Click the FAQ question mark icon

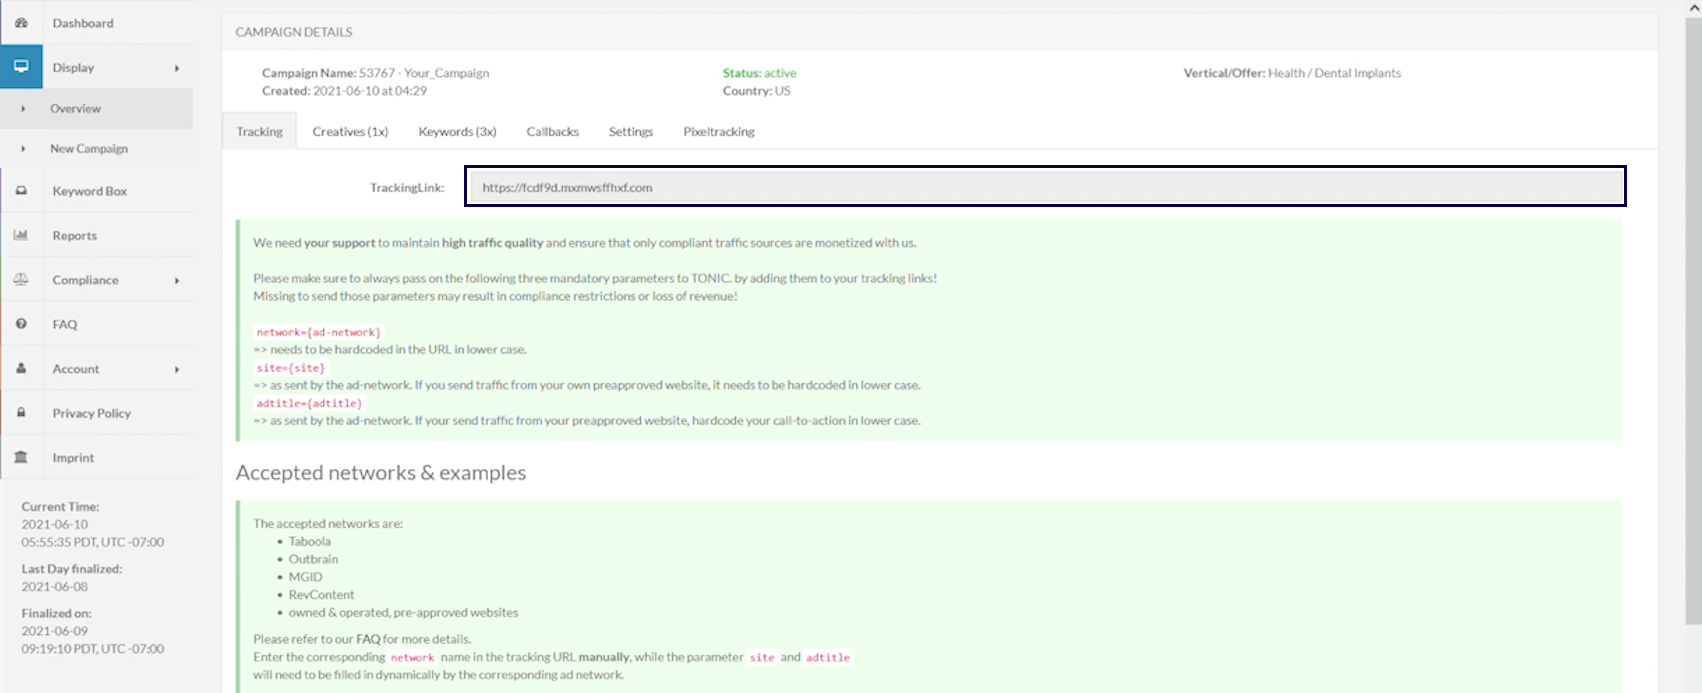(x=21, y=324)
